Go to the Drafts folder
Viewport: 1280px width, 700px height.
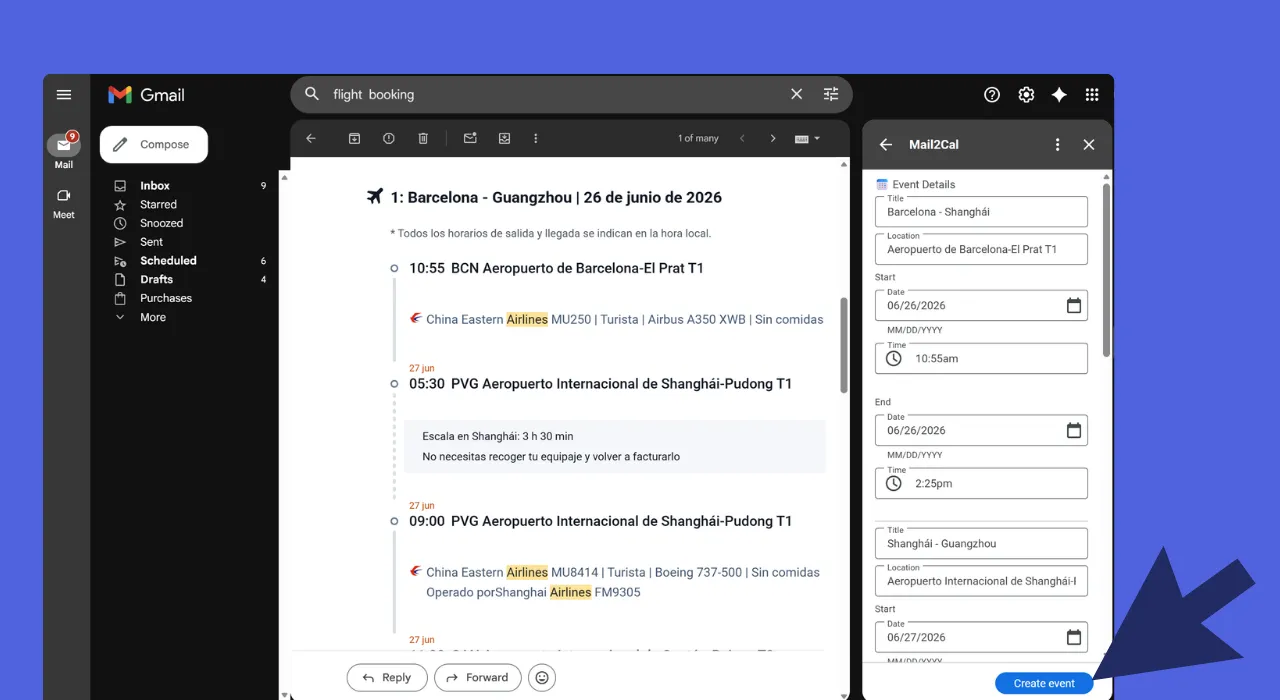coord(156,279)
